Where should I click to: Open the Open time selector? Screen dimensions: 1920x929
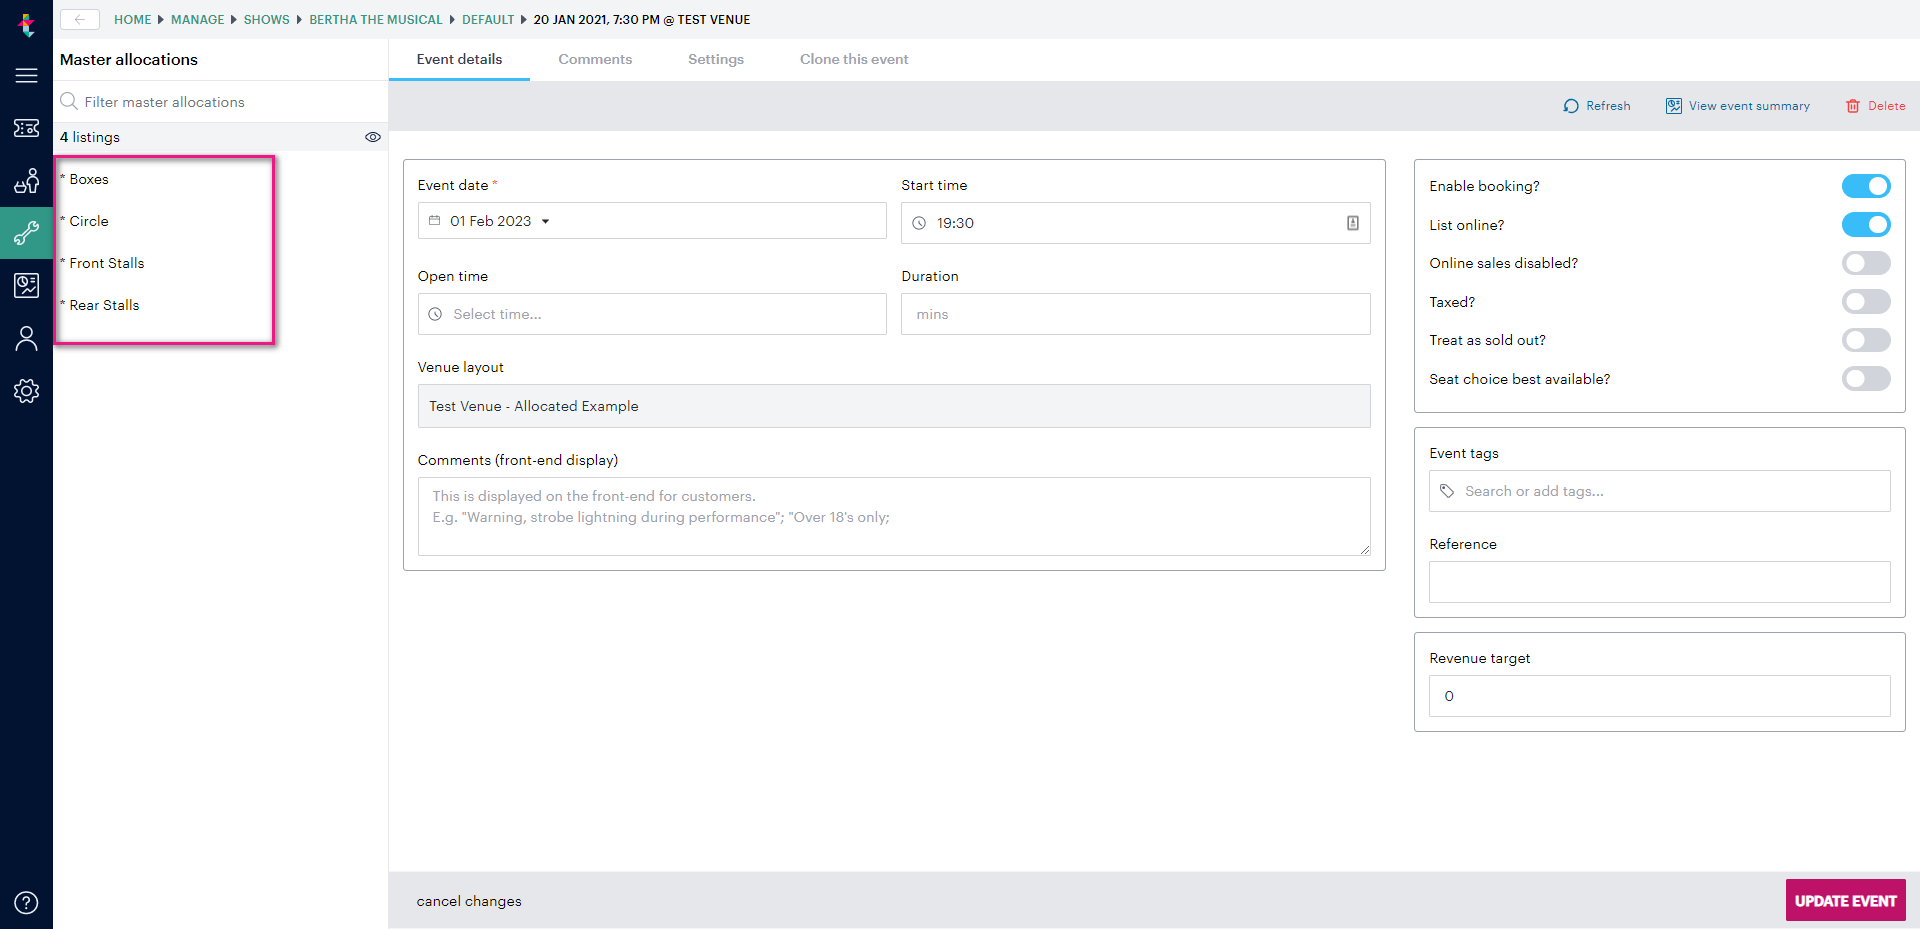click(651, 313)
